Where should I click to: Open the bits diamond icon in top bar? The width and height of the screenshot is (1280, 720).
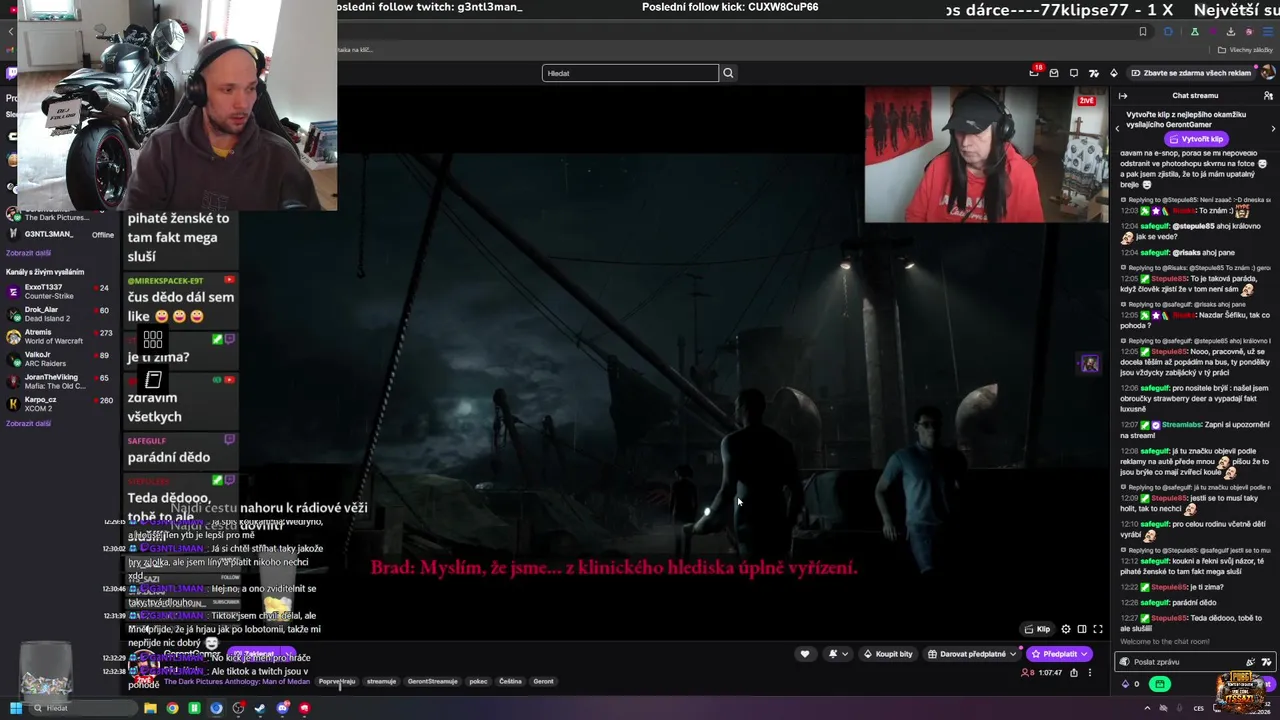[1114, 73]
